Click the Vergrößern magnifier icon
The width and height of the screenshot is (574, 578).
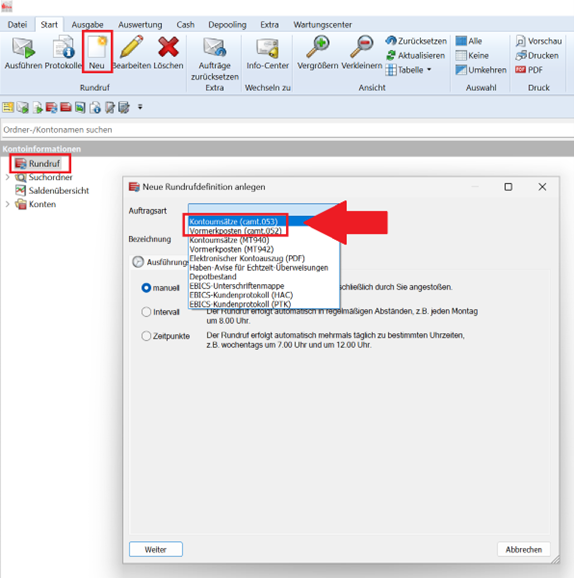pyautogui.click(x=317, y=47)
